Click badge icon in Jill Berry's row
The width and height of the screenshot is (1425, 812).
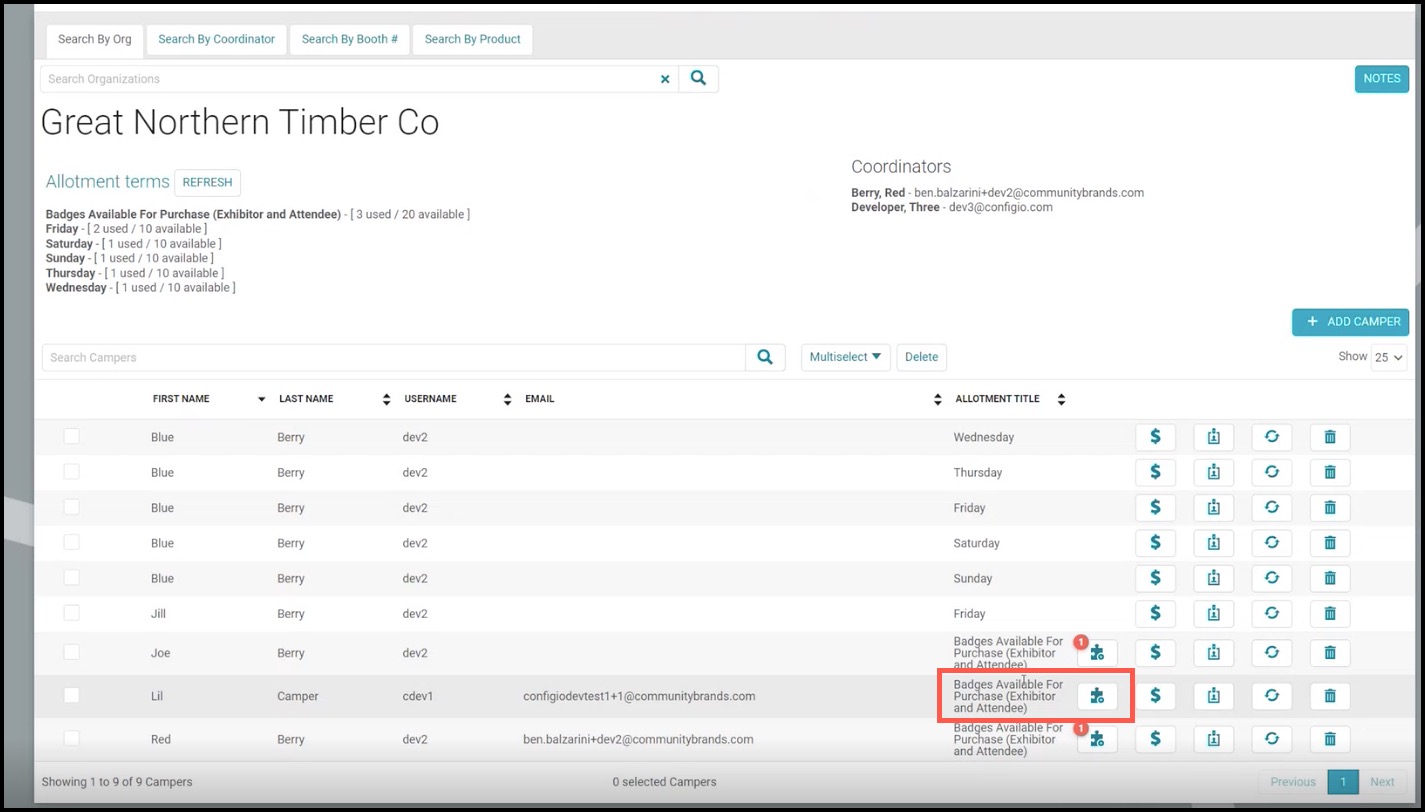point(1213,614)
